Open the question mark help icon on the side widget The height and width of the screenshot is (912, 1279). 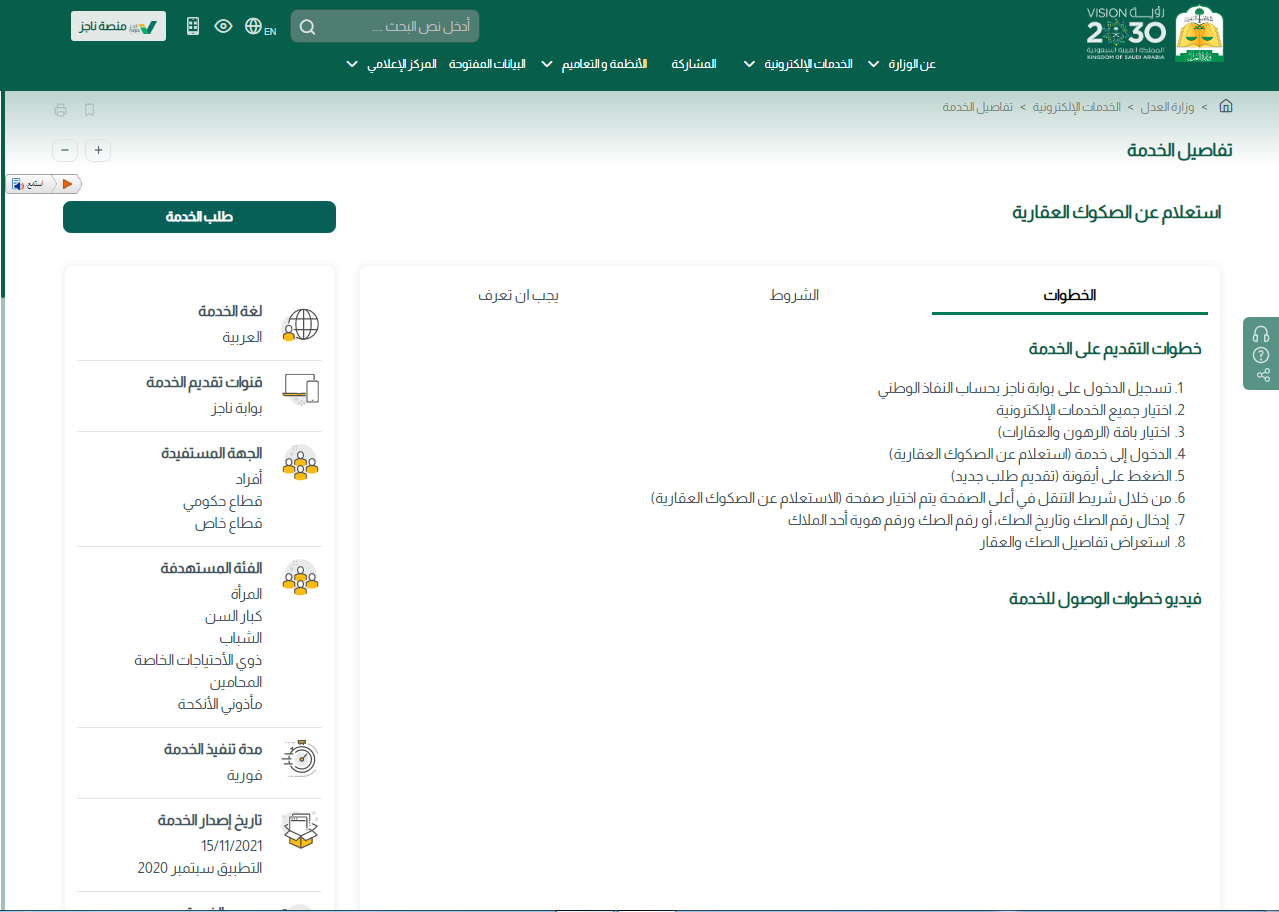[x=1261, y=355]
